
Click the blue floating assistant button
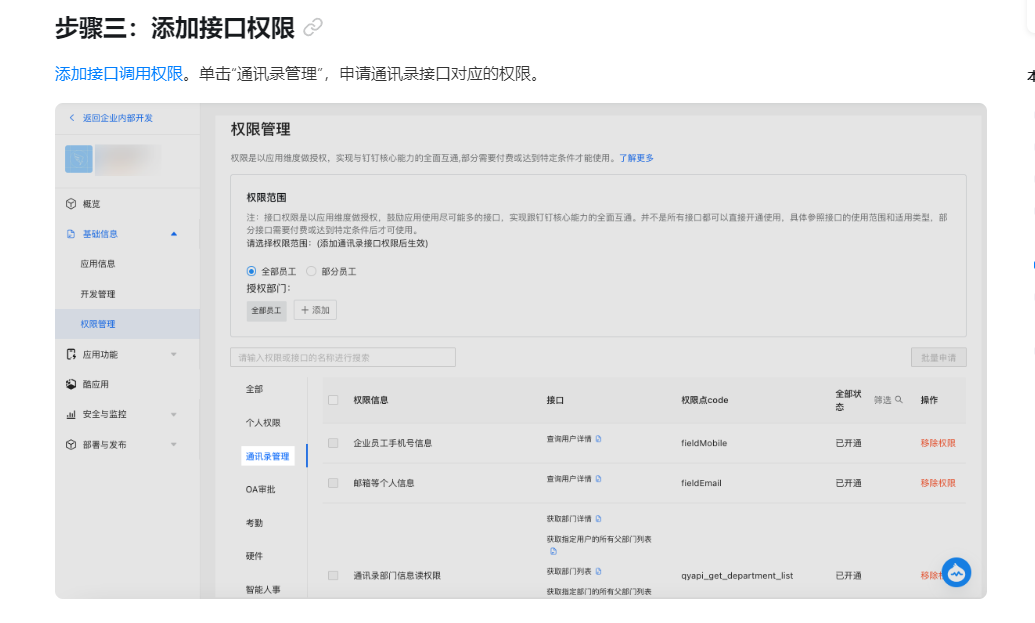[956, 573]
